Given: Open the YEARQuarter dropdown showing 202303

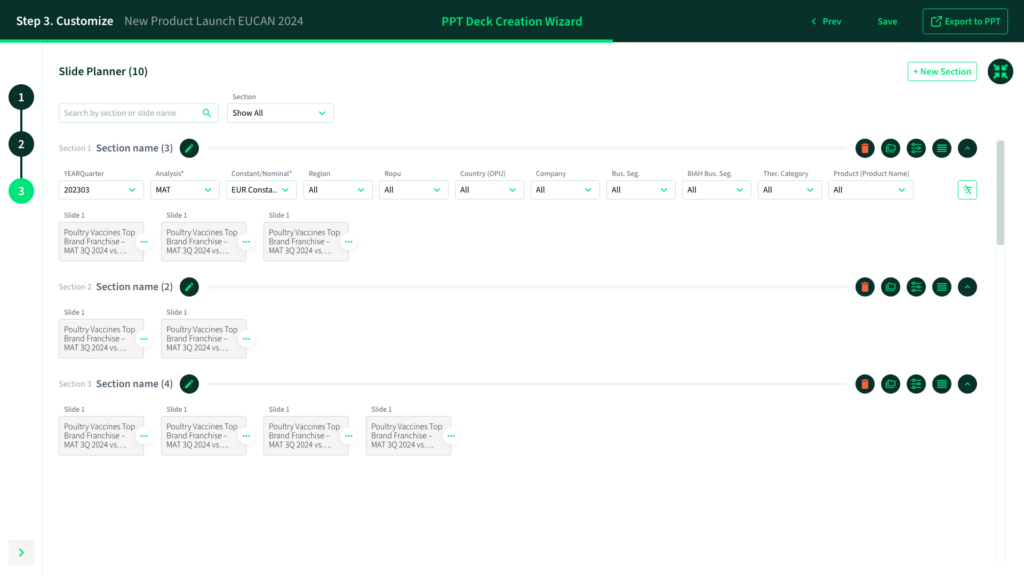Looking at the screenshot, I should tap(101, 190).
